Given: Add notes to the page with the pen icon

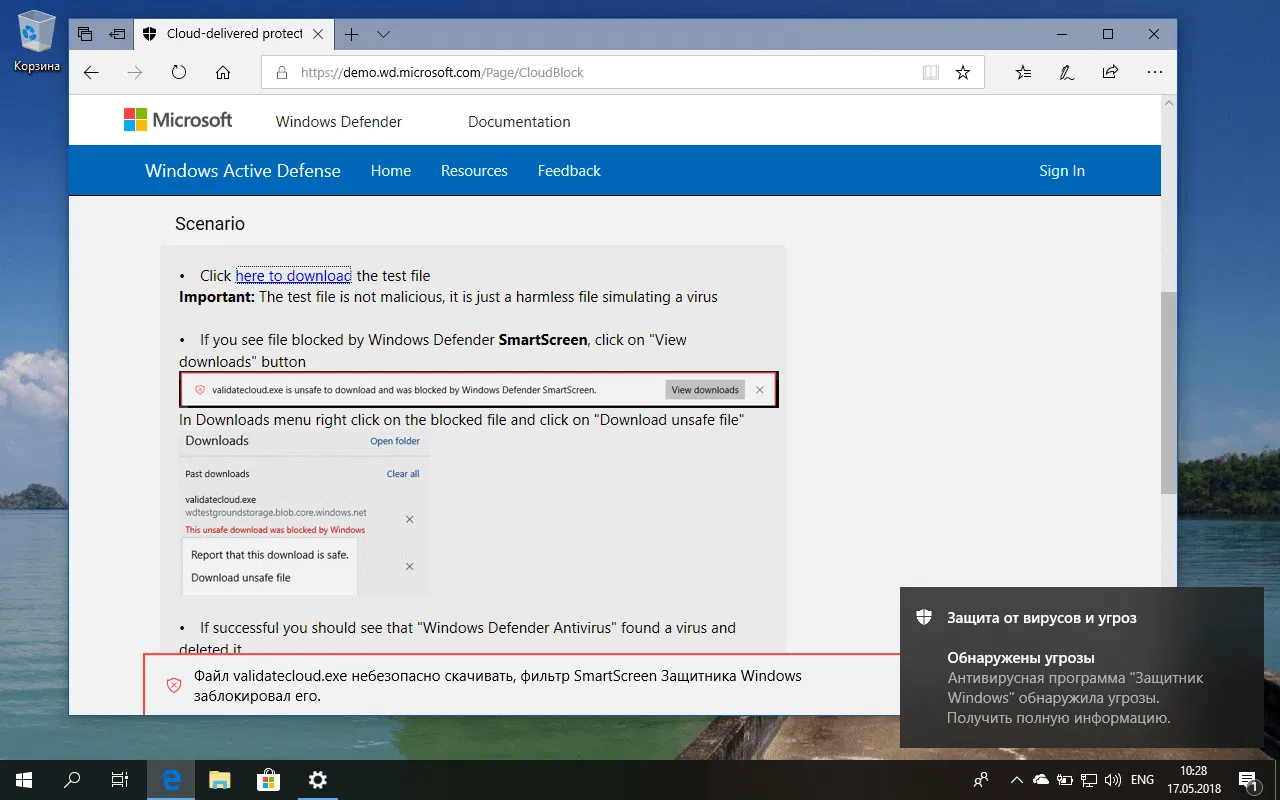Looking at the screenshot, I should click(1067, 72).
